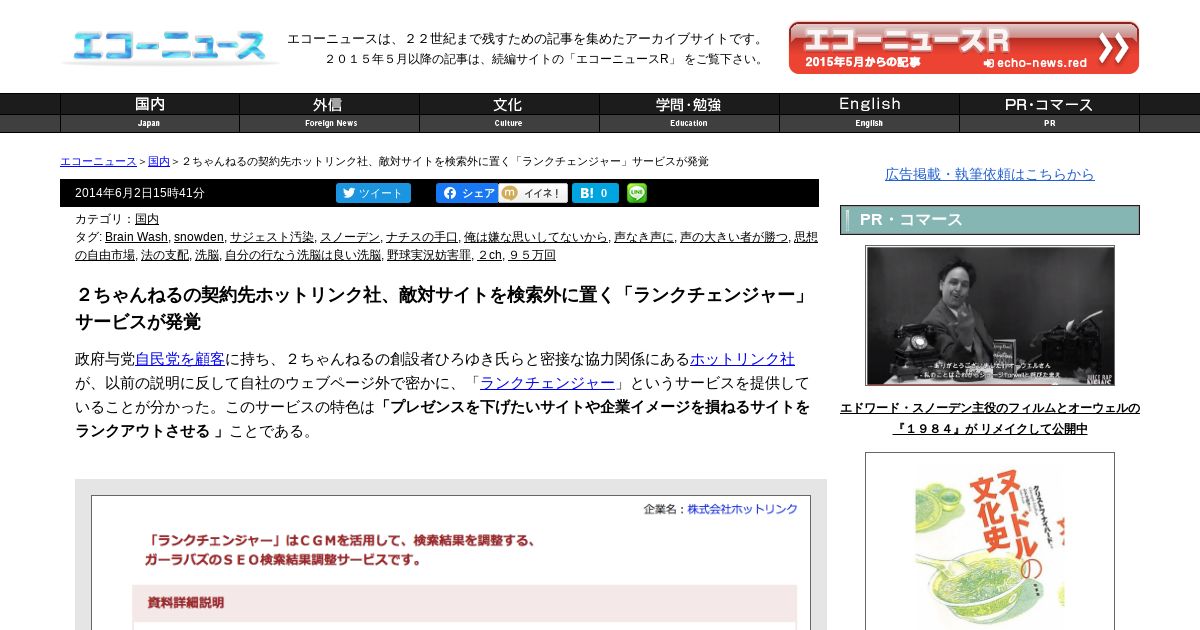Open the 文化 Culture tab

click(510, 113)
